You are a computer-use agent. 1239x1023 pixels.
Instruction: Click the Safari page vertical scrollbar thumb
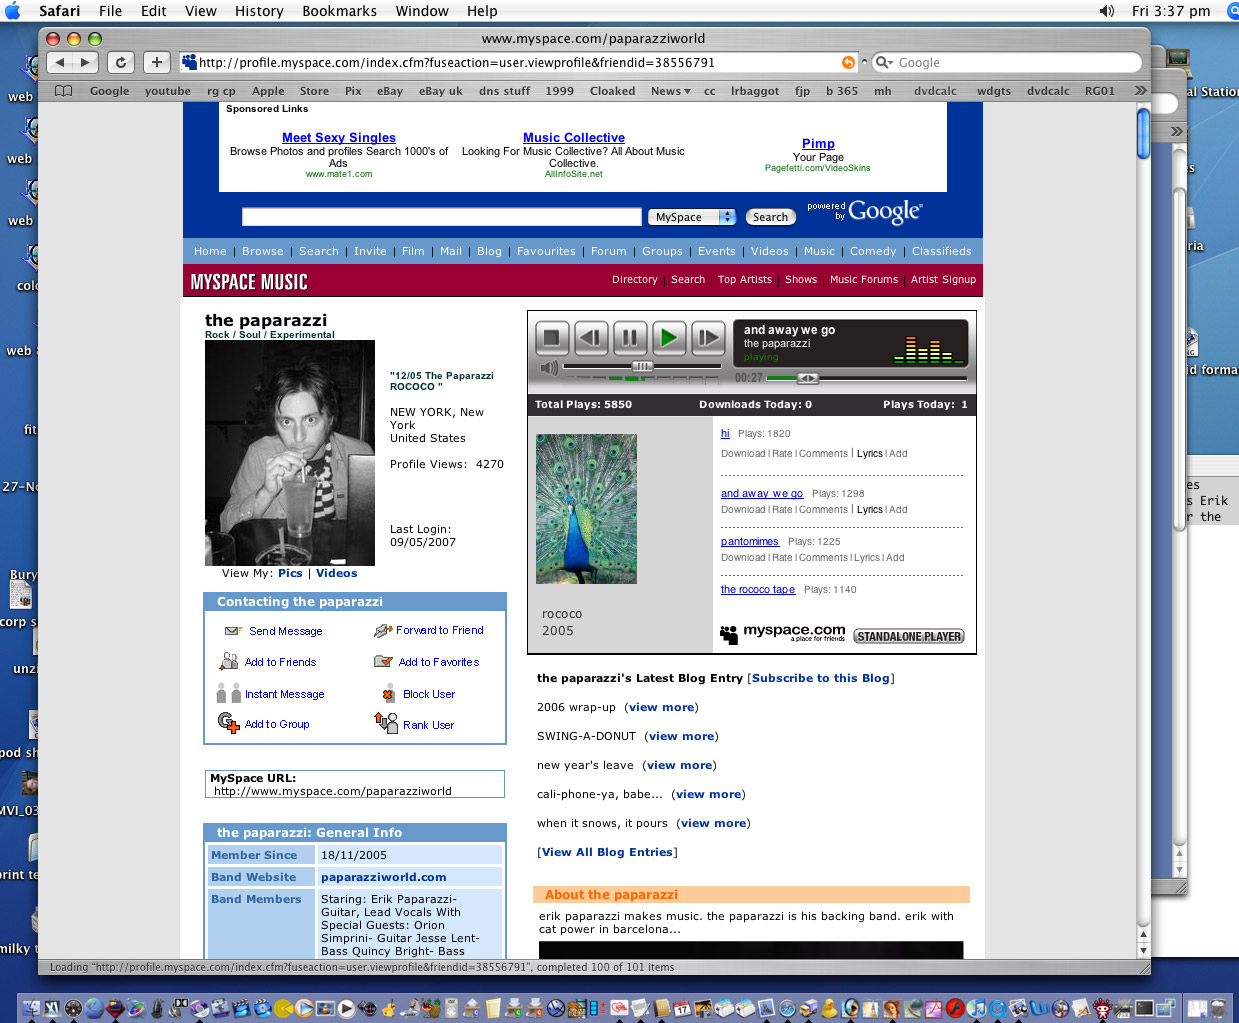pyautogui.click(x=1143, y=133)
